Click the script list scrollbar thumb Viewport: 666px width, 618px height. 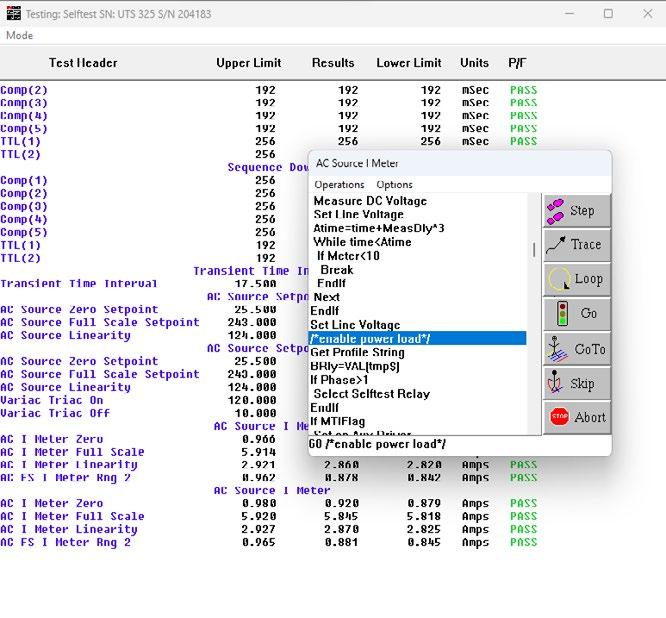pyautogui.click(x=534, y=249)
